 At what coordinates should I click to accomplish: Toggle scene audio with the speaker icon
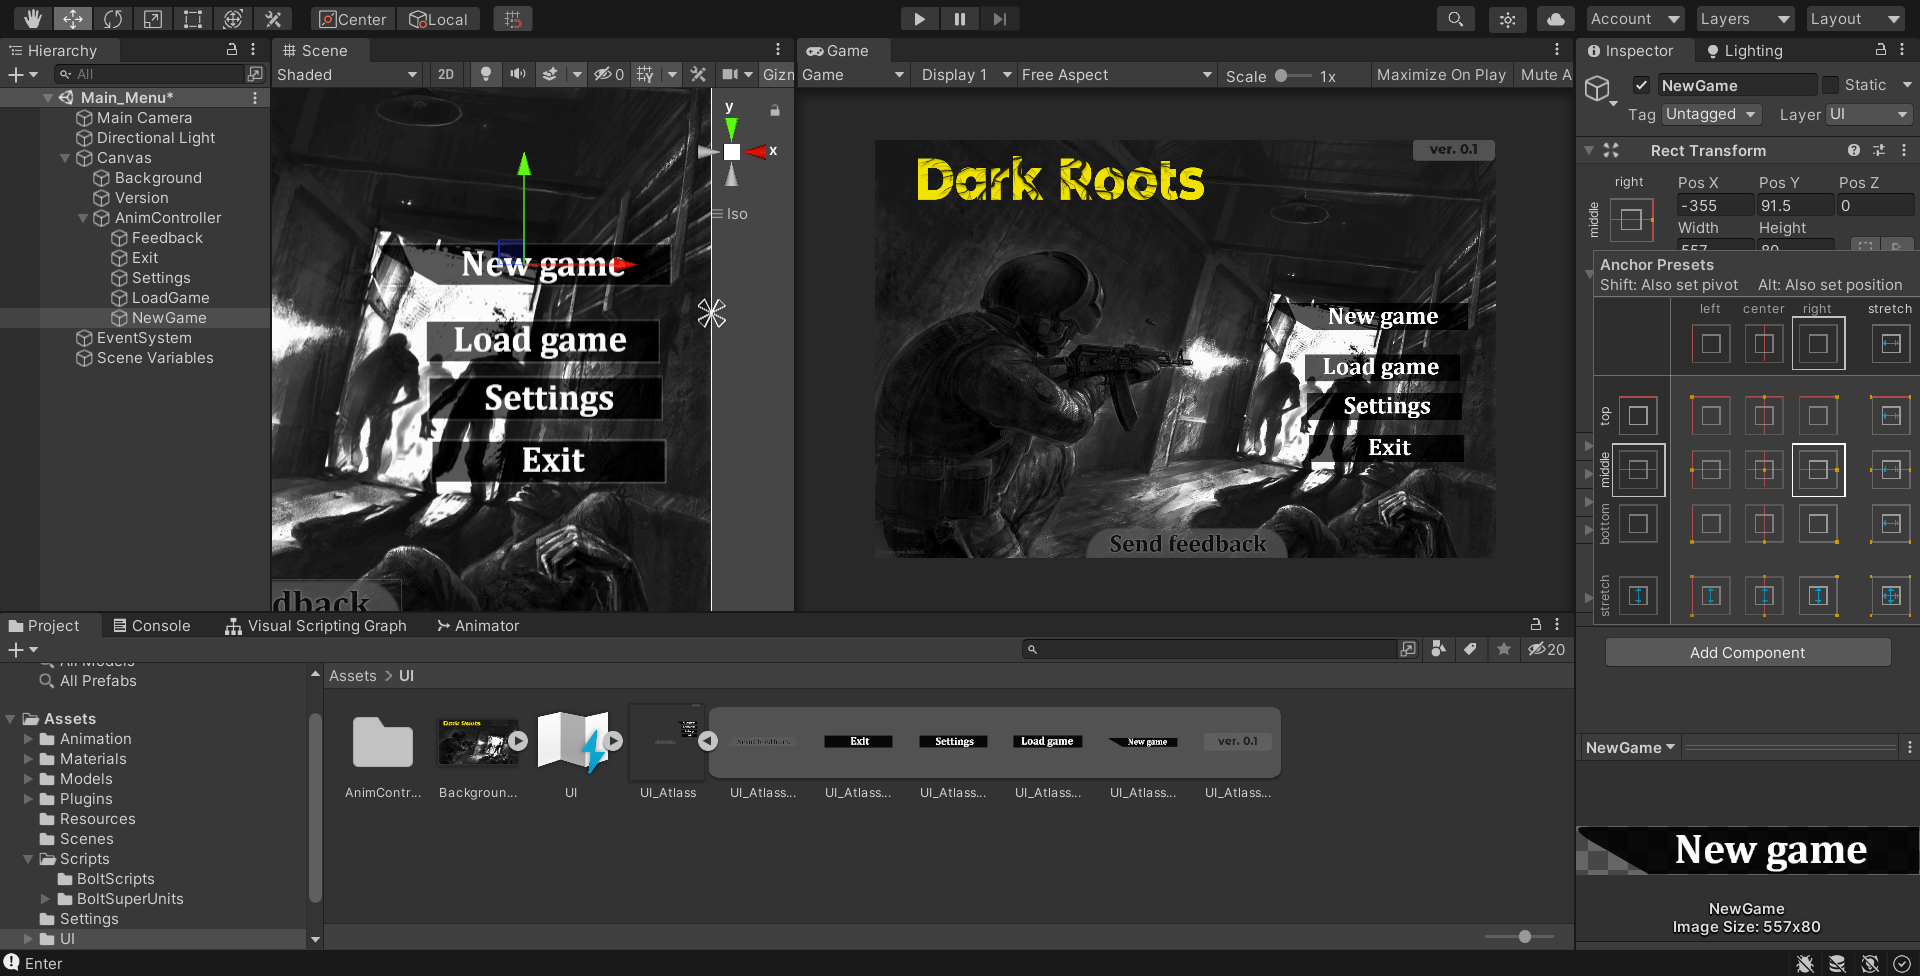(x=517, y=74)
